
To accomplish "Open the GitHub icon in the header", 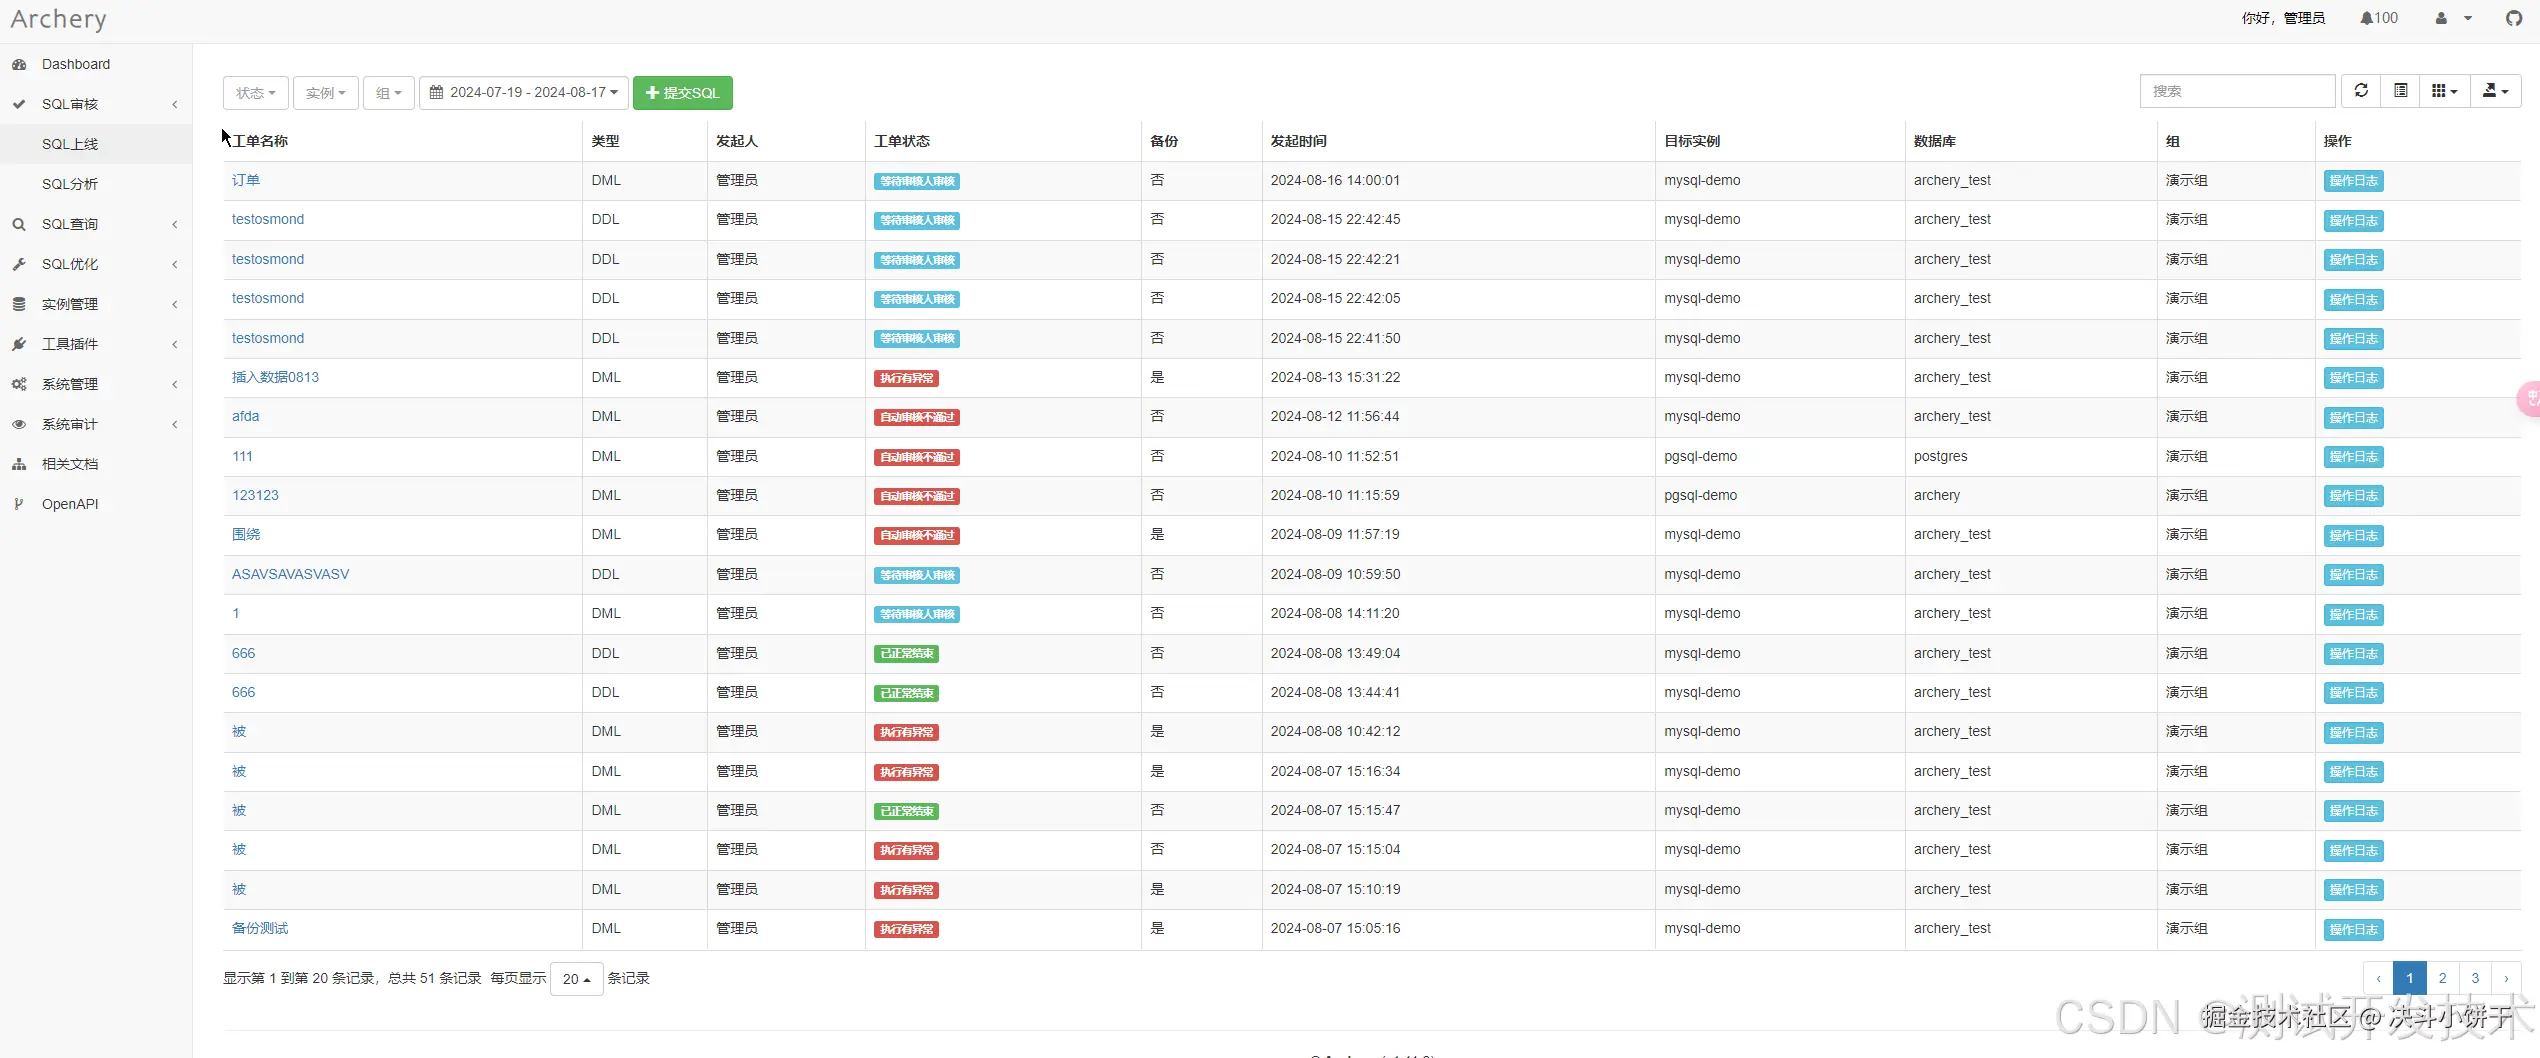I will [x=2514, y=18].
